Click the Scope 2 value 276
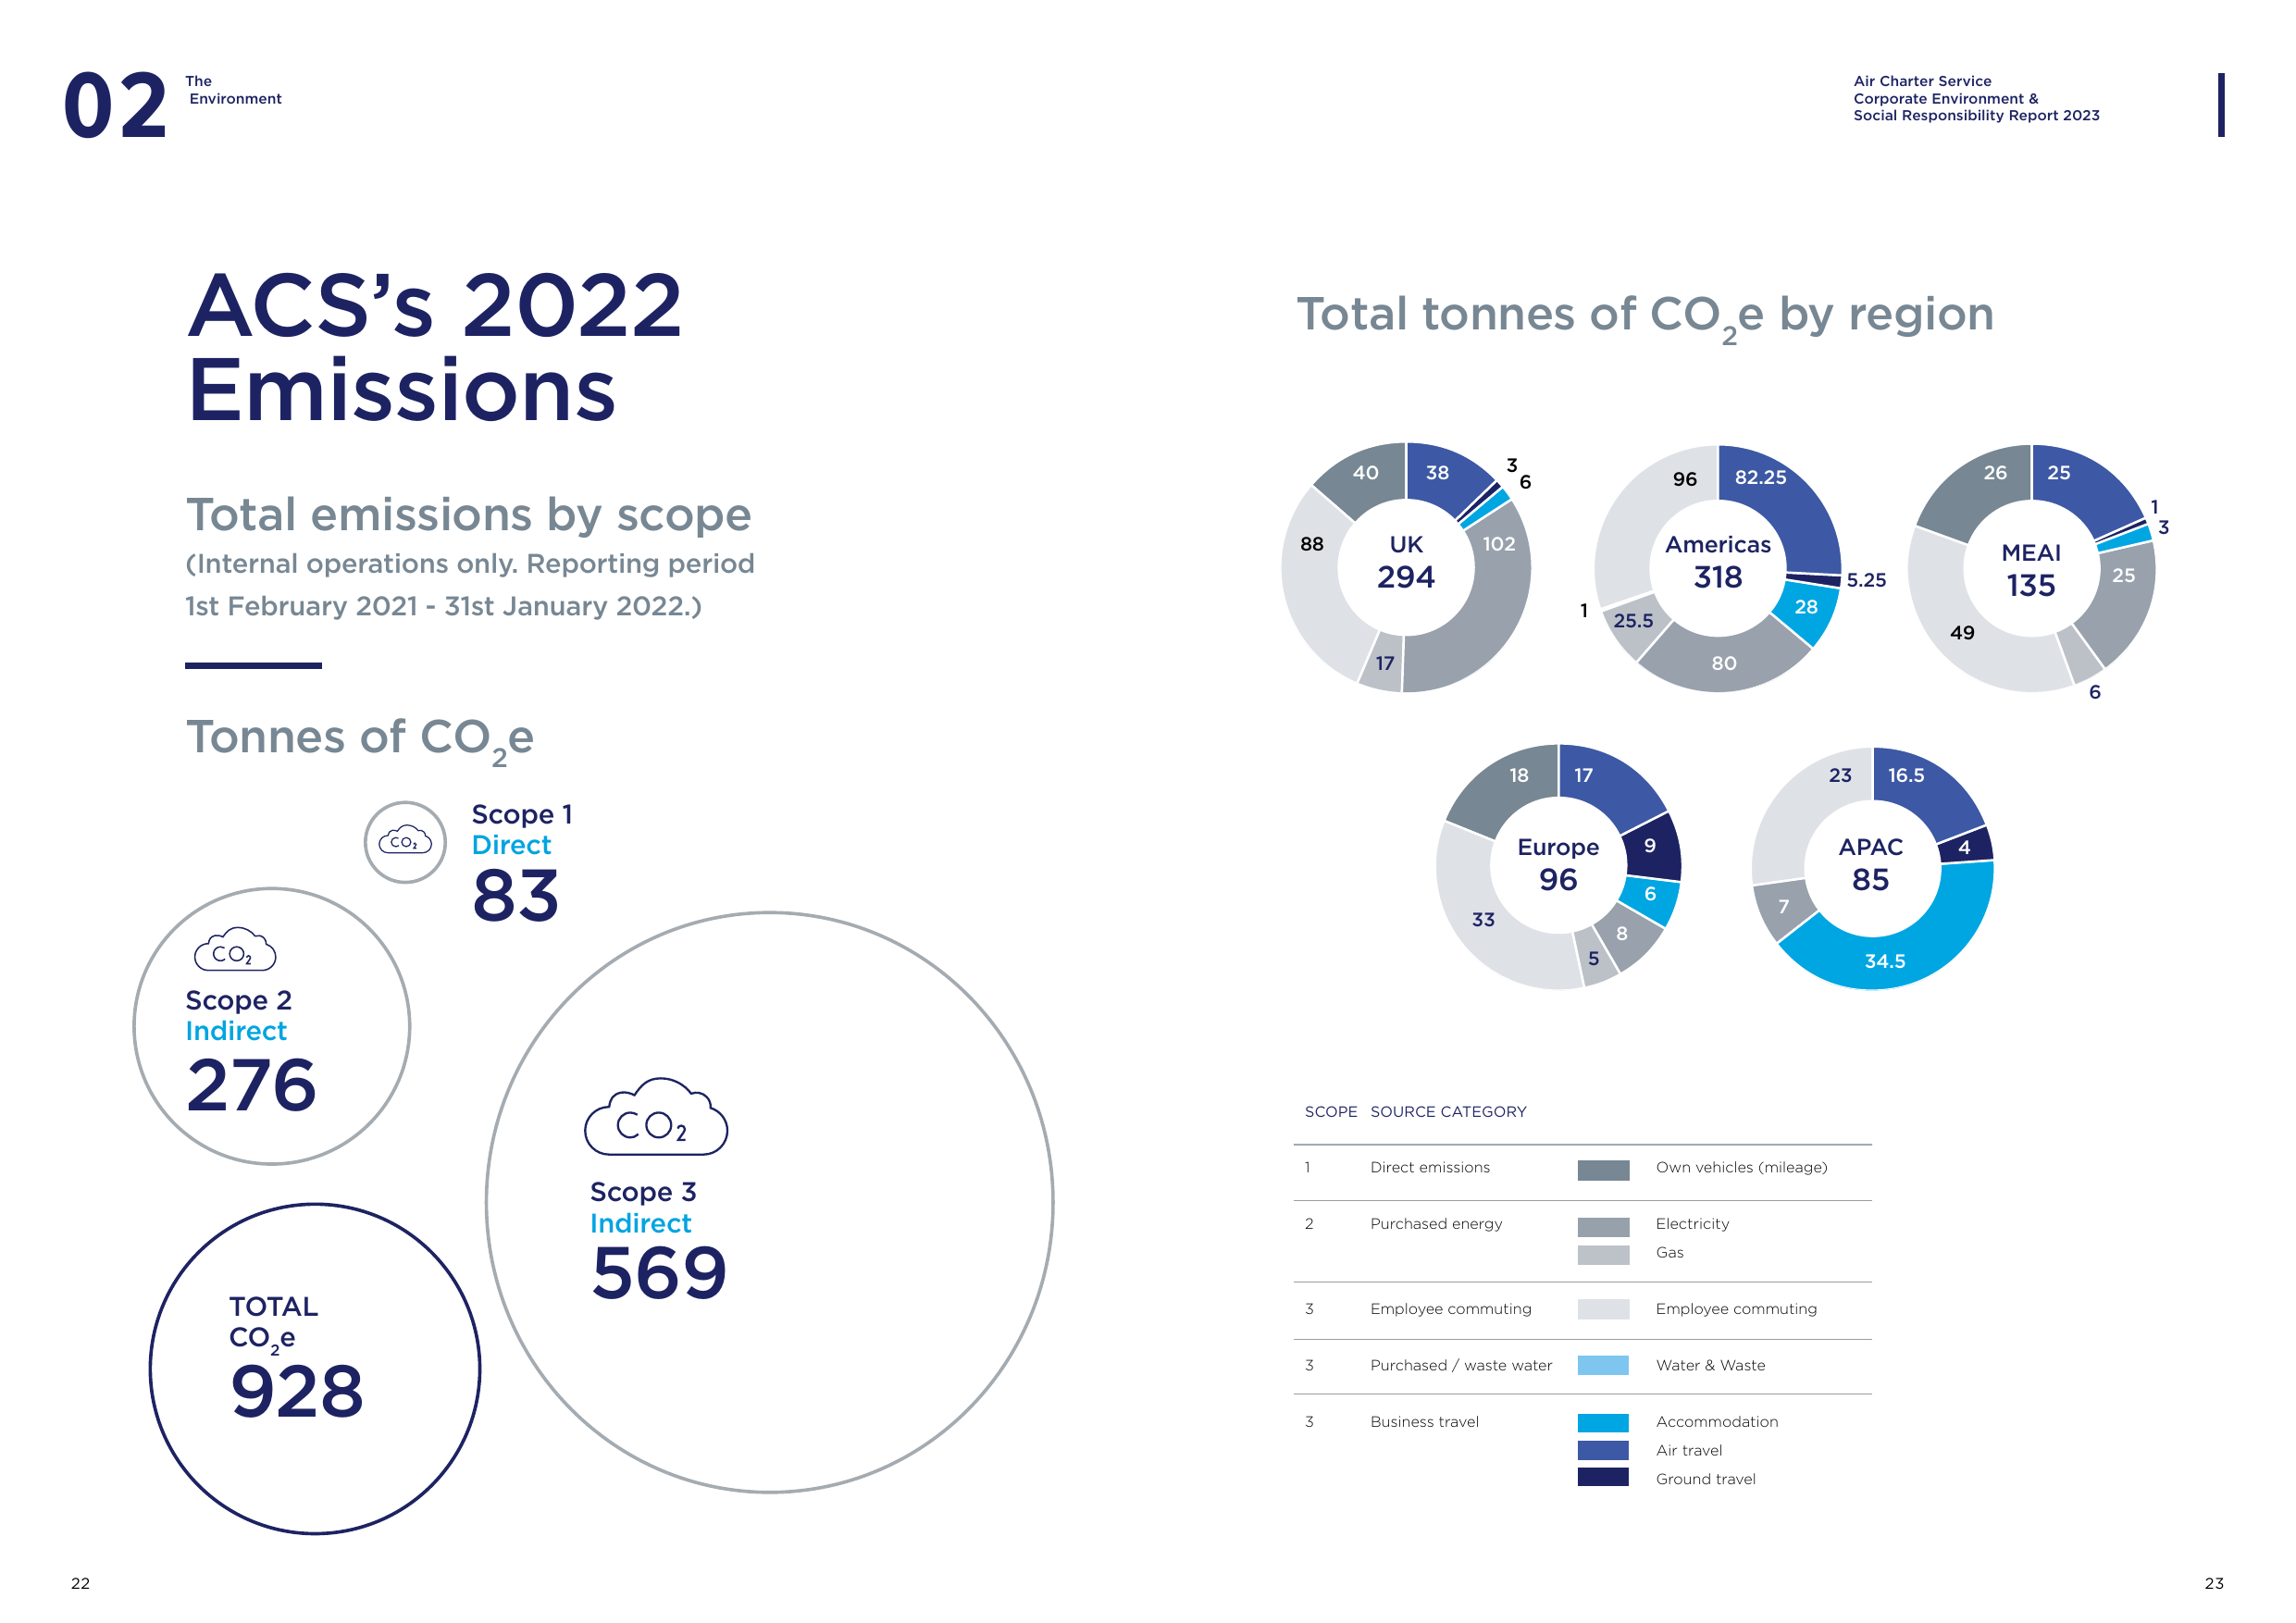This screenshot has height=1623, width=2296. click(252, 1085)
